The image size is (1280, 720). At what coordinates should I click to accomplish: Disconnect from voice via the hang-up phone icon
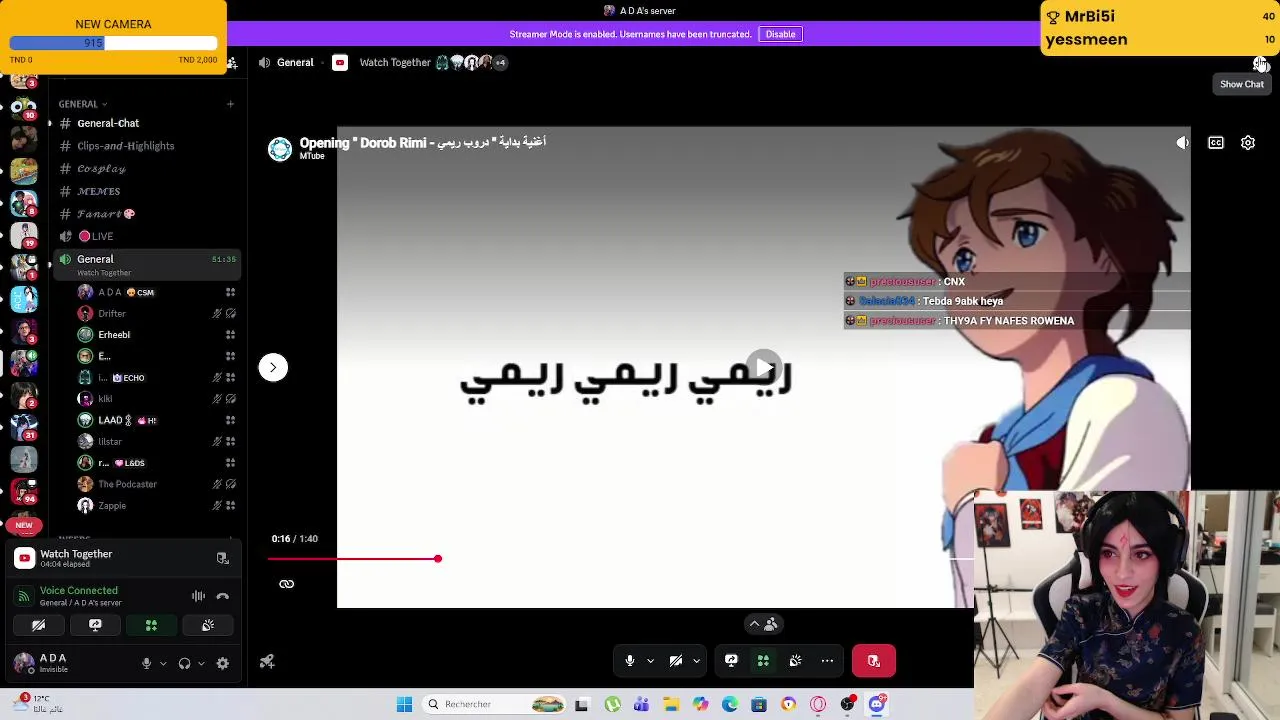[223, 596]
